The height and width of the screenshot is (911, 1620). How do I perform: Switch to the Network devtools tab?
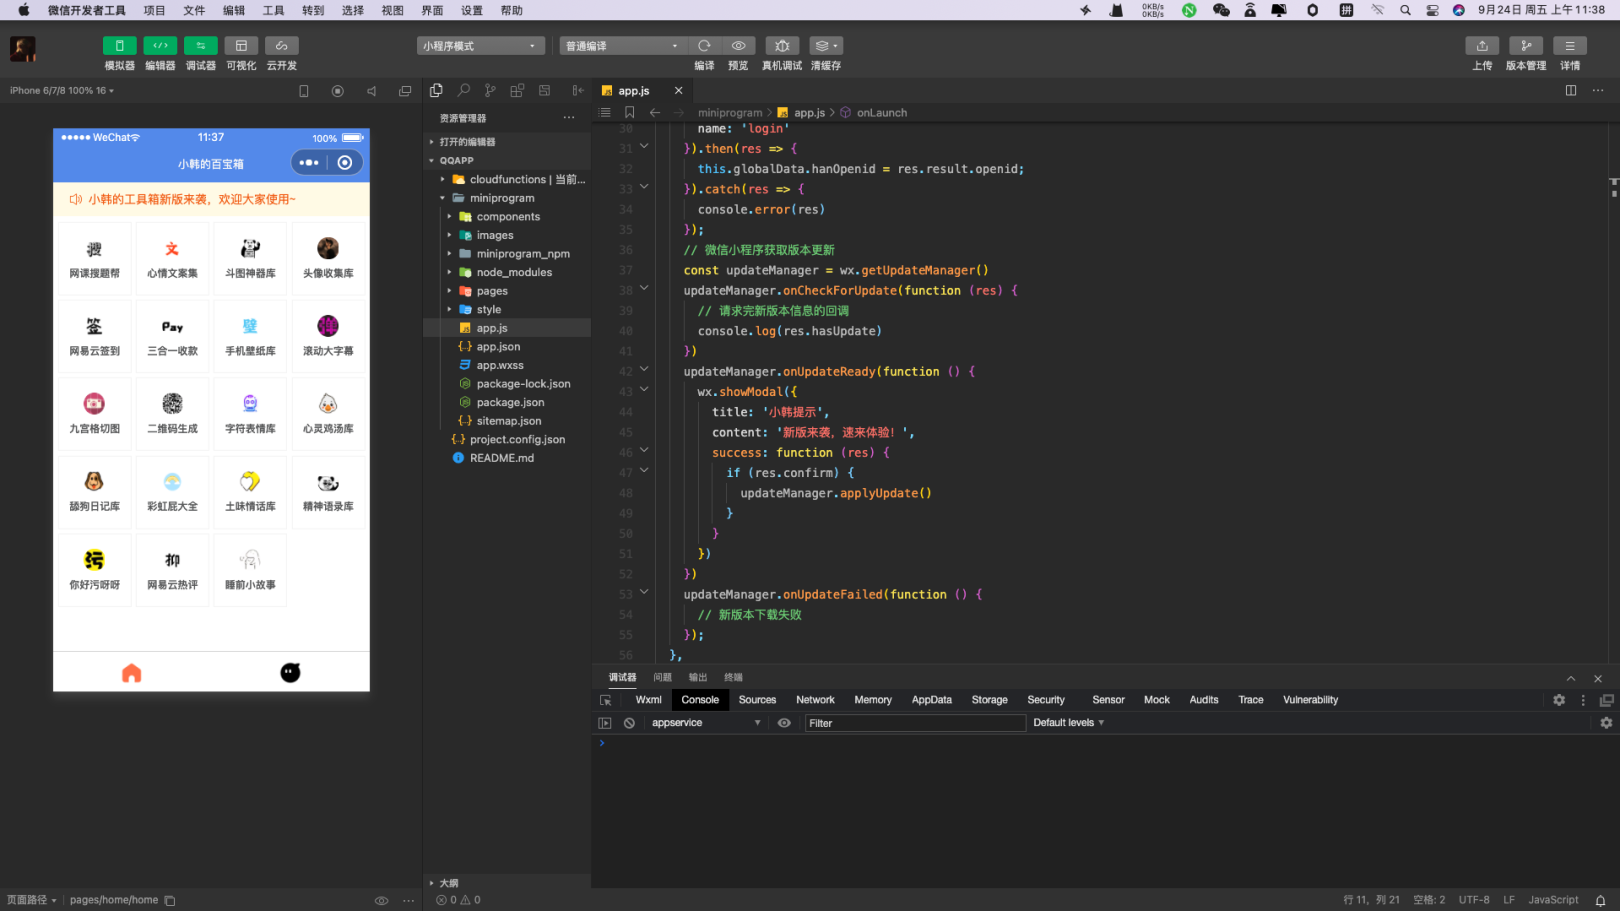coord(815,700)
